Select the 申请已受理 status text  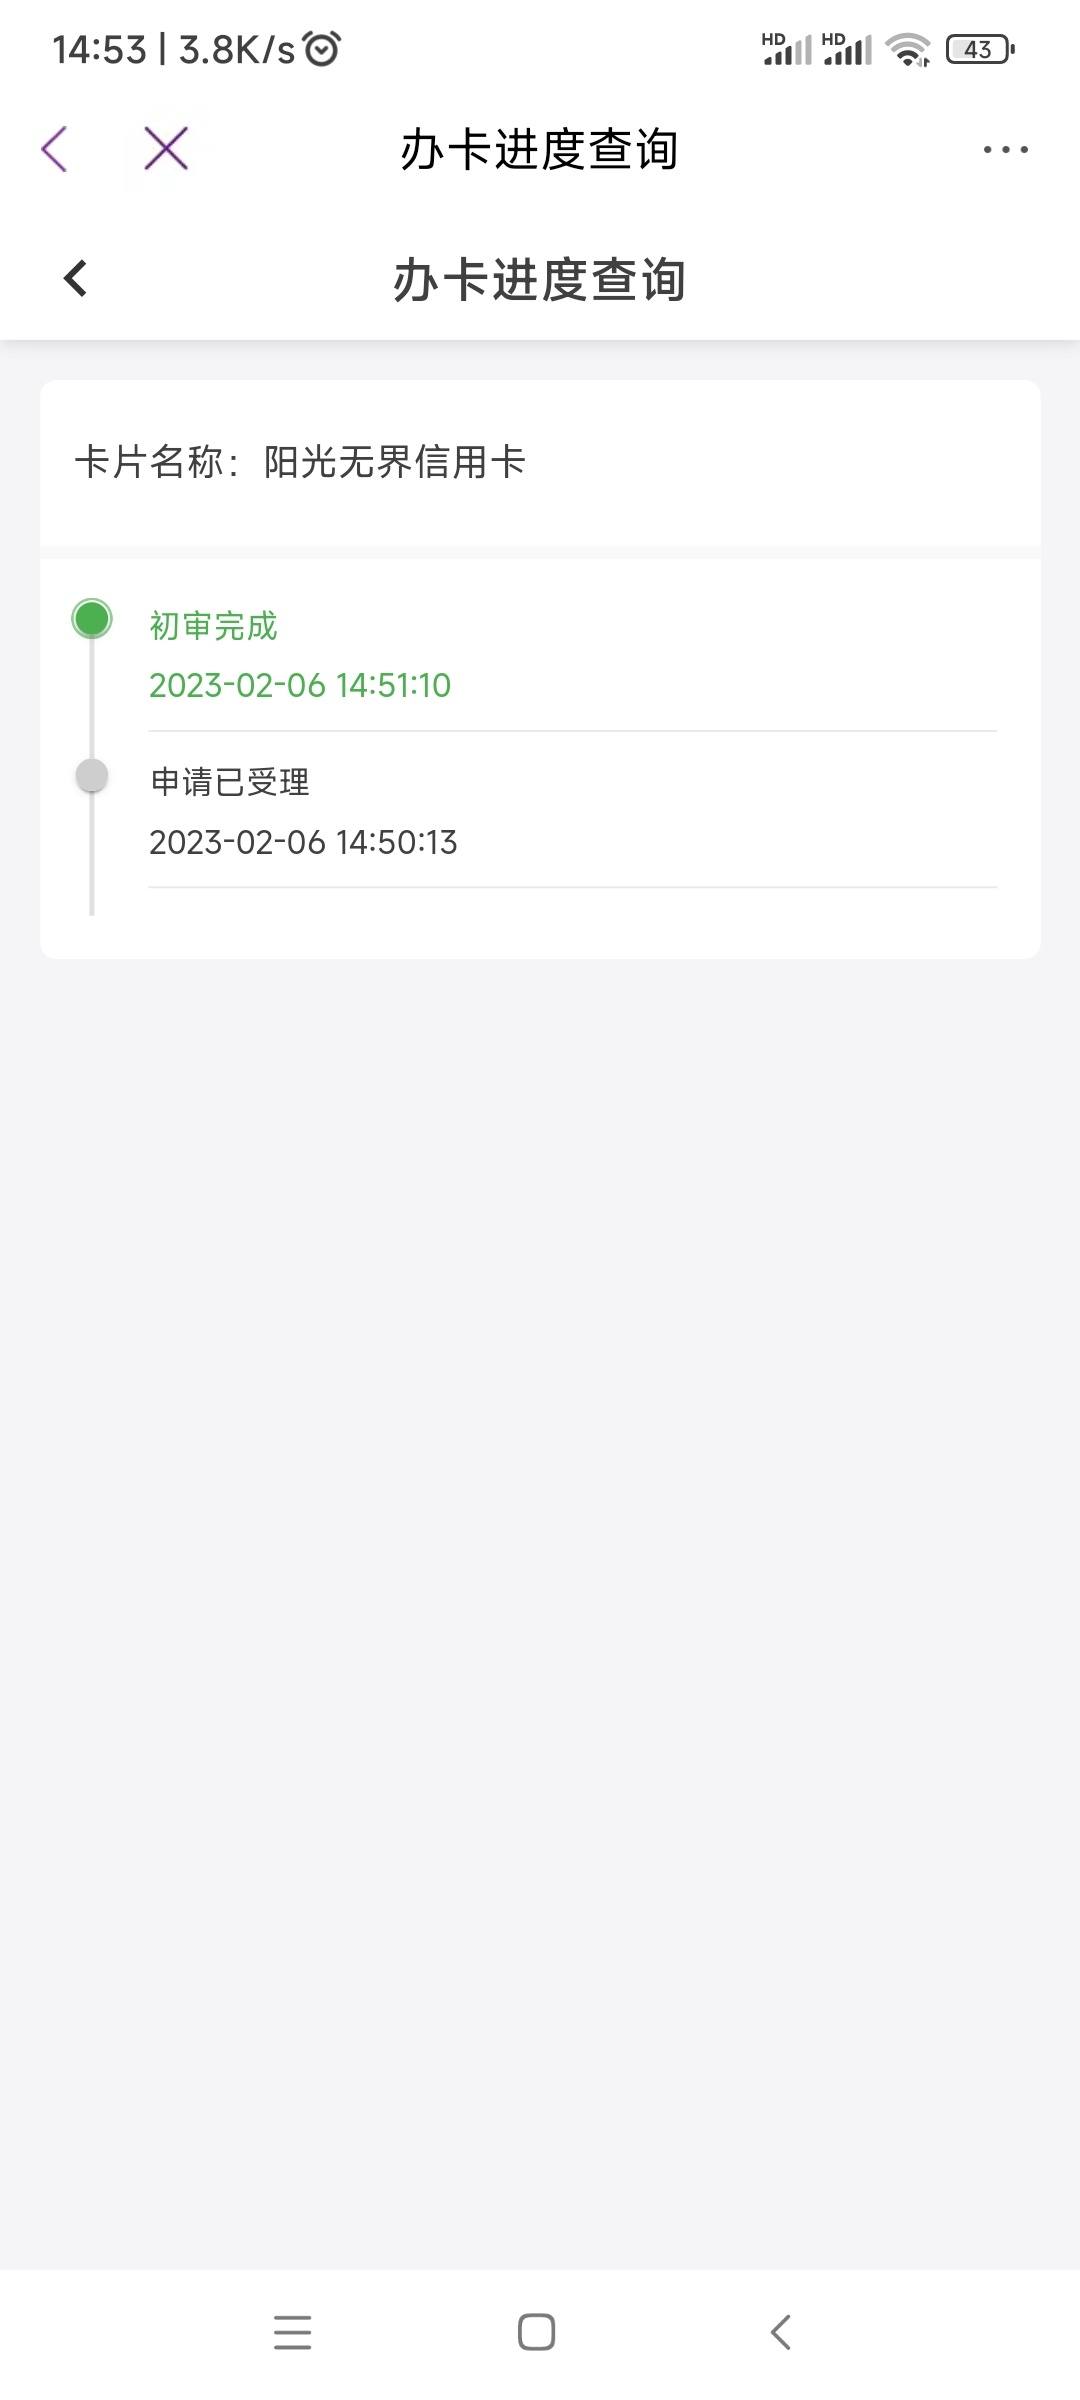230,782
